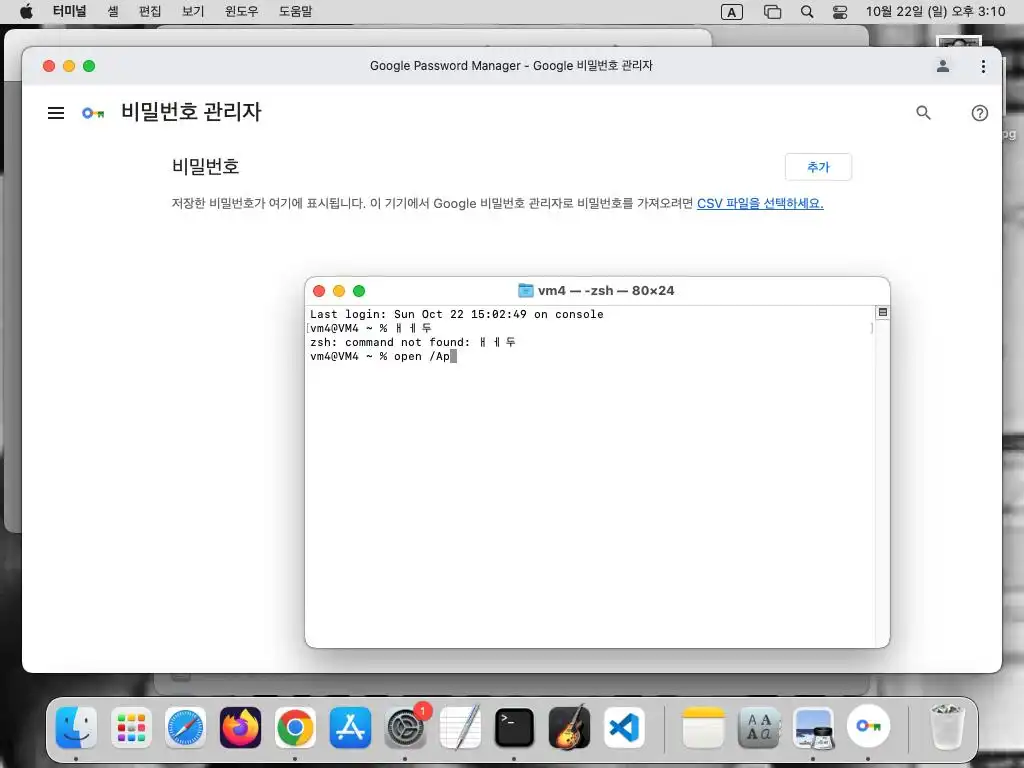Image resolution: width=1024 pixels, height=768 pixels.
Task: Switch to Terminal in the Dock
Action: point(514,727)
